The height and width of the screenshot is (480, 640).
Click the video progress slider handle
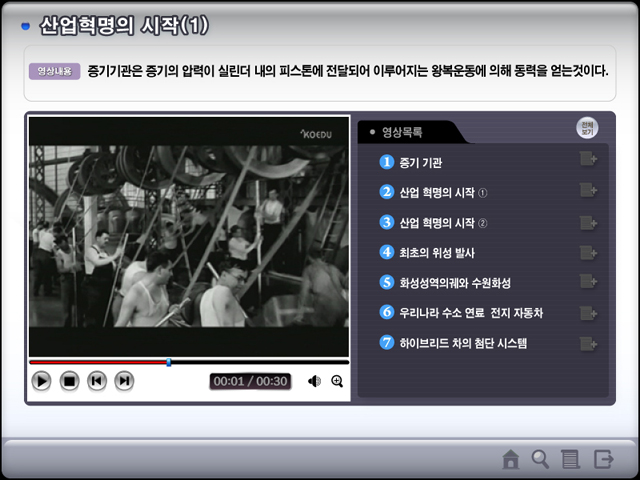(x=168, y=362)
